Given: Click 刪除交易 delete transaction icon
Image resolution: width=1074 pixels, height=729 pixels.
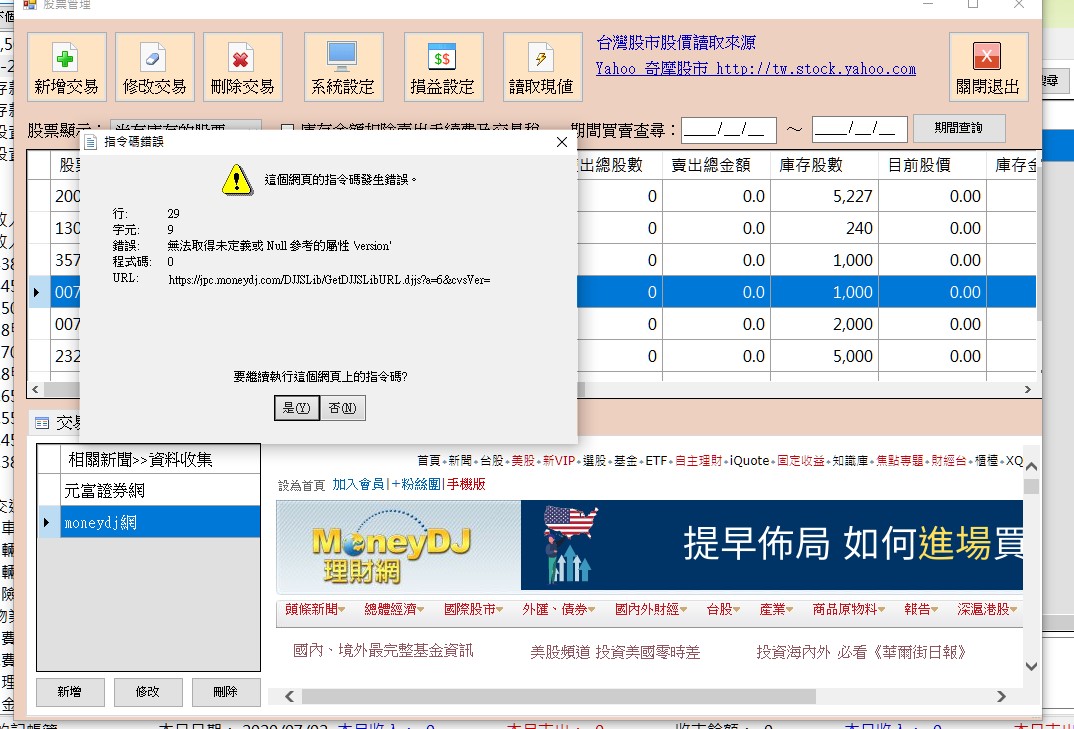Looking at the screenshot, I should 242,67.
